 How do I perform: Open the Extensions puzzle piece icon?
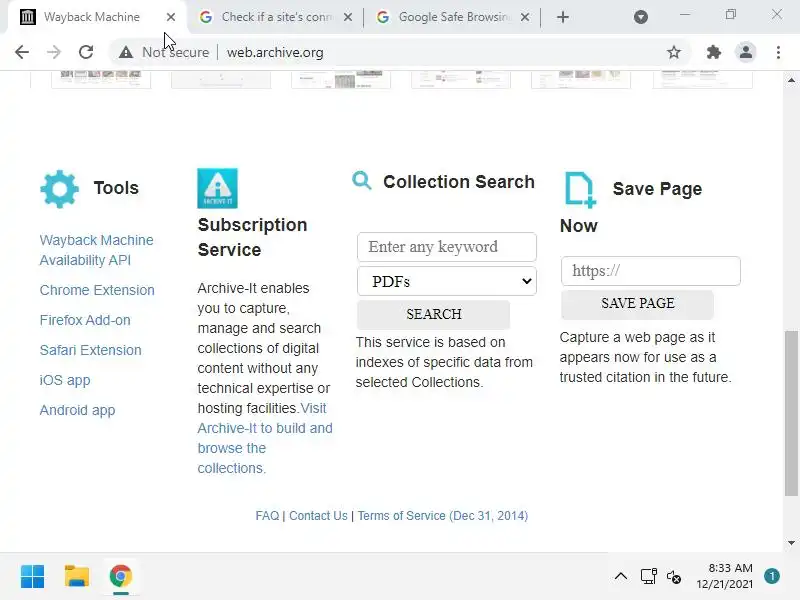pyautogui.click(x=713, y=52)
